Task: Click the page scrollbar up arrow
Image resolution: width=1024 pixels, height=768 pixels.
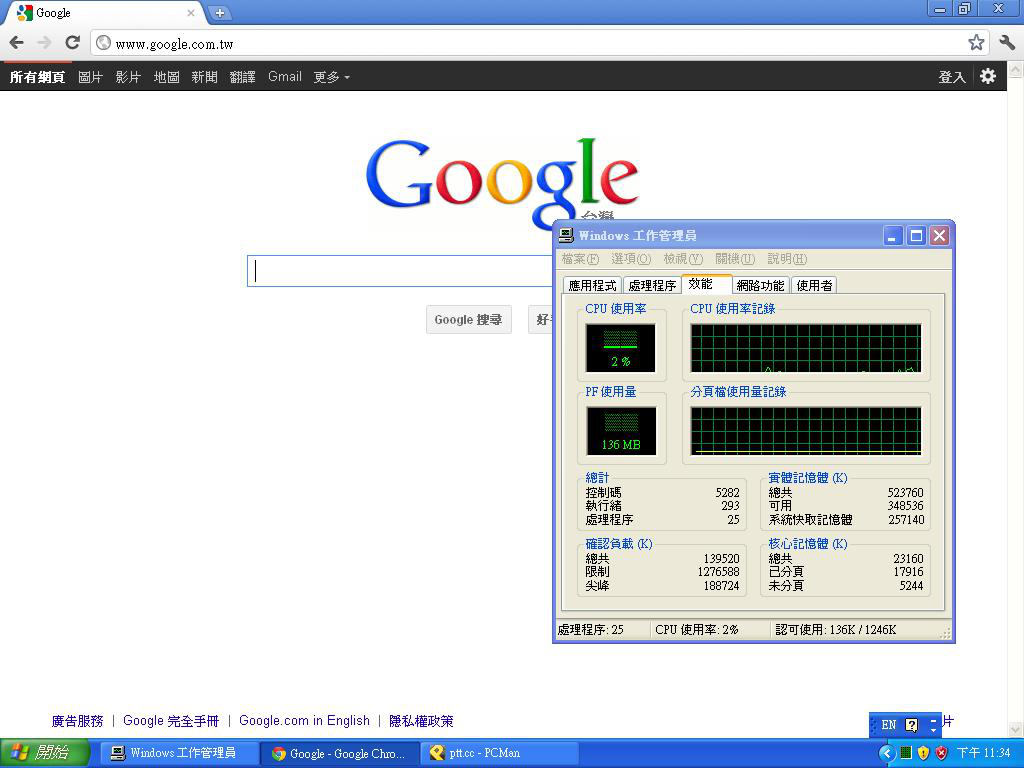Action: pos(1015,69)
